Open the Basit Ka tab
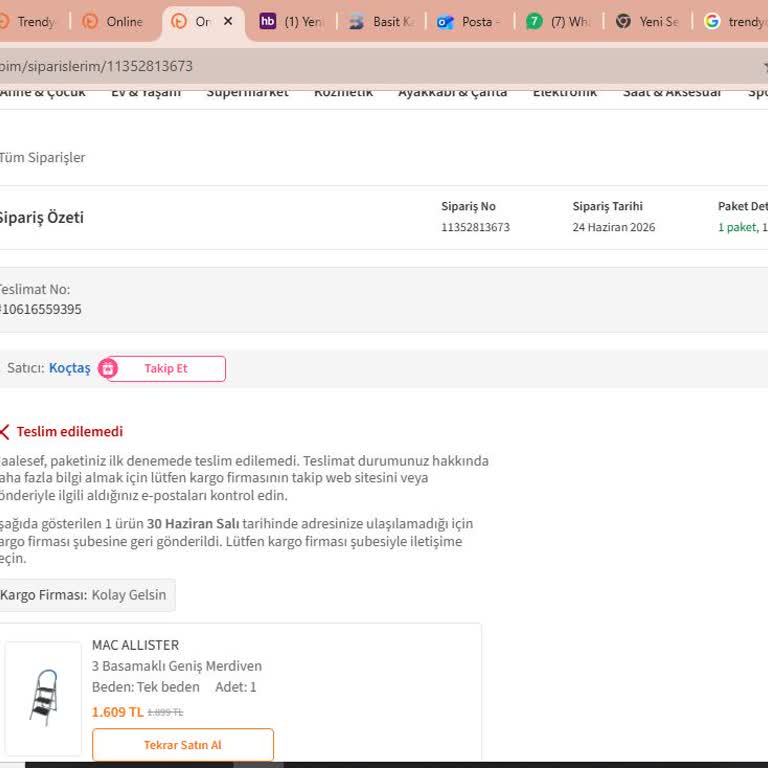Viewport: 768px width, 768px height. [x=382, y=22]
